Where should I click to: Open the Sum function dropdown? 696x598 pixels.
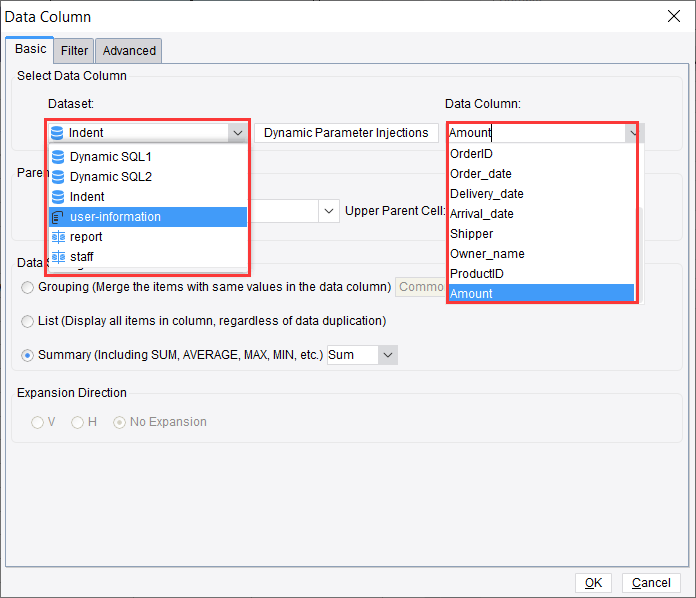387,355
